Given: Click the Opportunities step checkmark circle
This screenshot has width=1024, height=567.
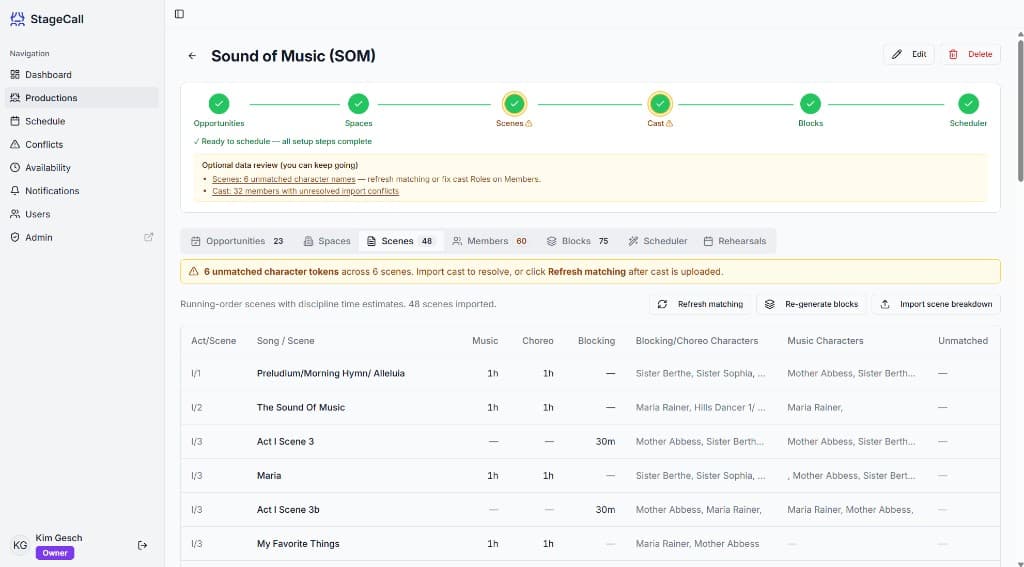Looking at the screenshot, I should [219, 104].
